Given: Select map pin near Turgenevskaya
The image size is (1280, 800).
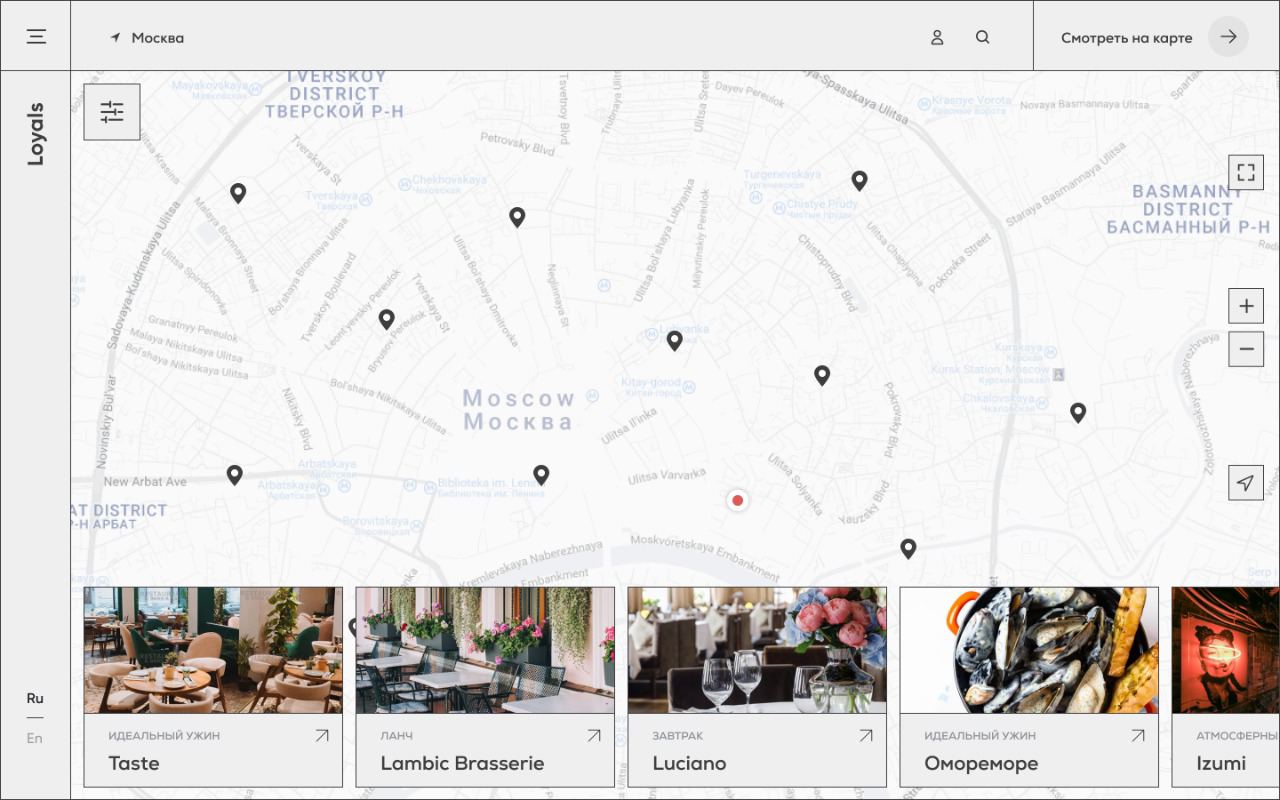Looking at the screenshot, I should pyautogui.click(x=859, y=180).
